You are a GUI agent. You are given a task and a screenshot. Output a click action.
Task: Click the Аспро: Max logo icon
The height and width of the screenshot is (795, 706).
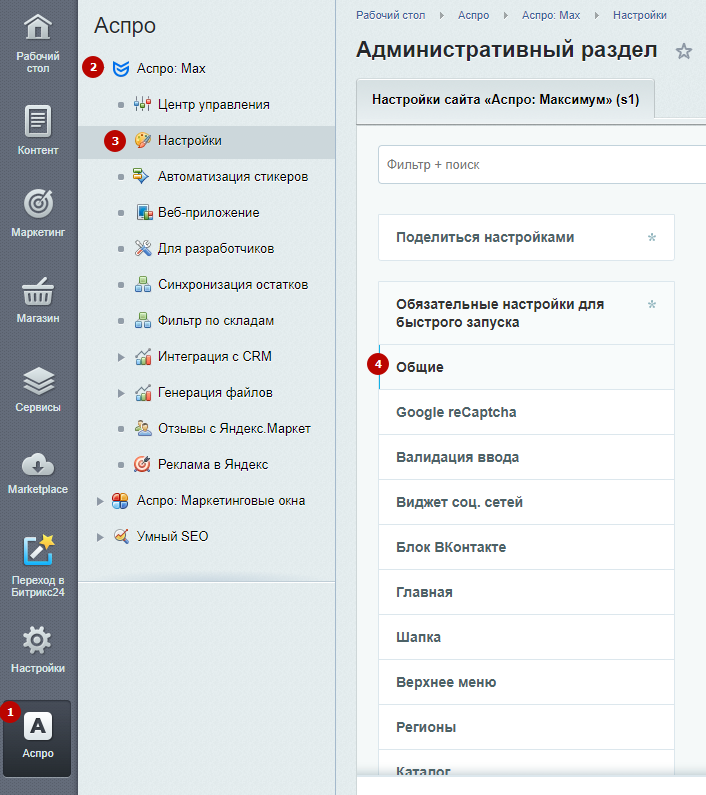click(121, 68)
